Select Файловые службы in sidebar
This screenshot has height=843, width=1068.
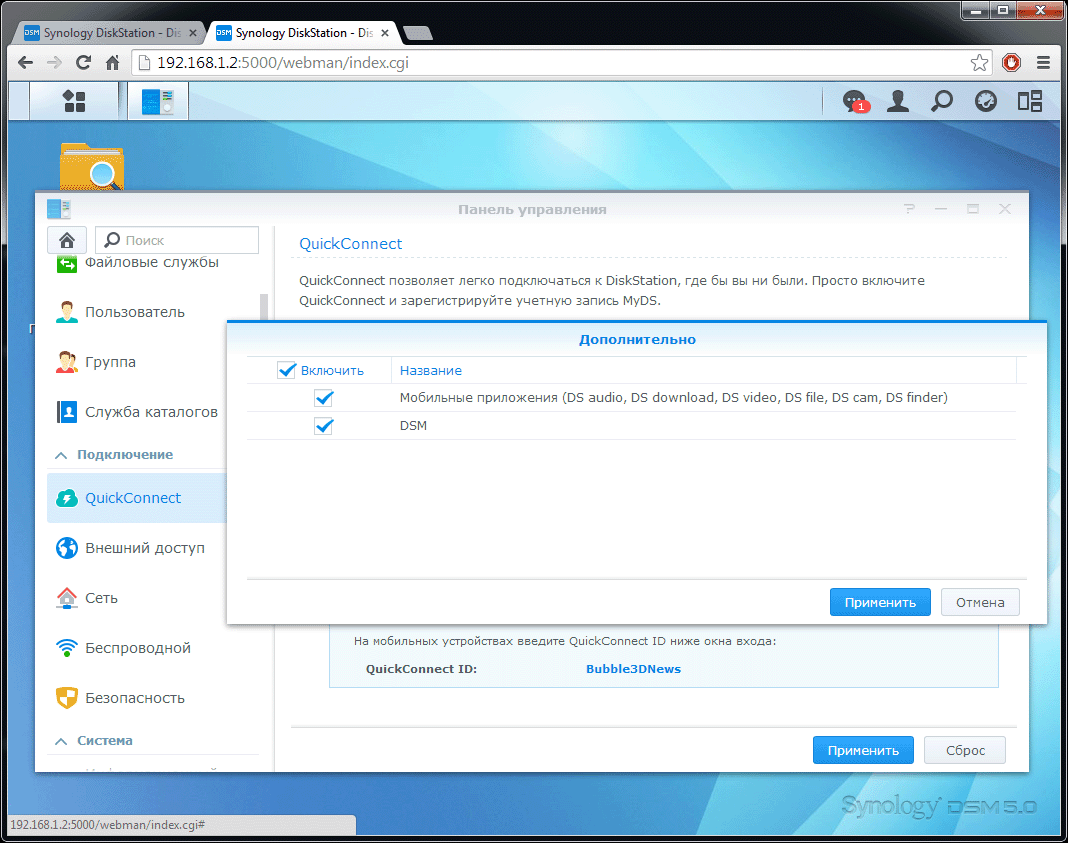[x=137, y=262]
